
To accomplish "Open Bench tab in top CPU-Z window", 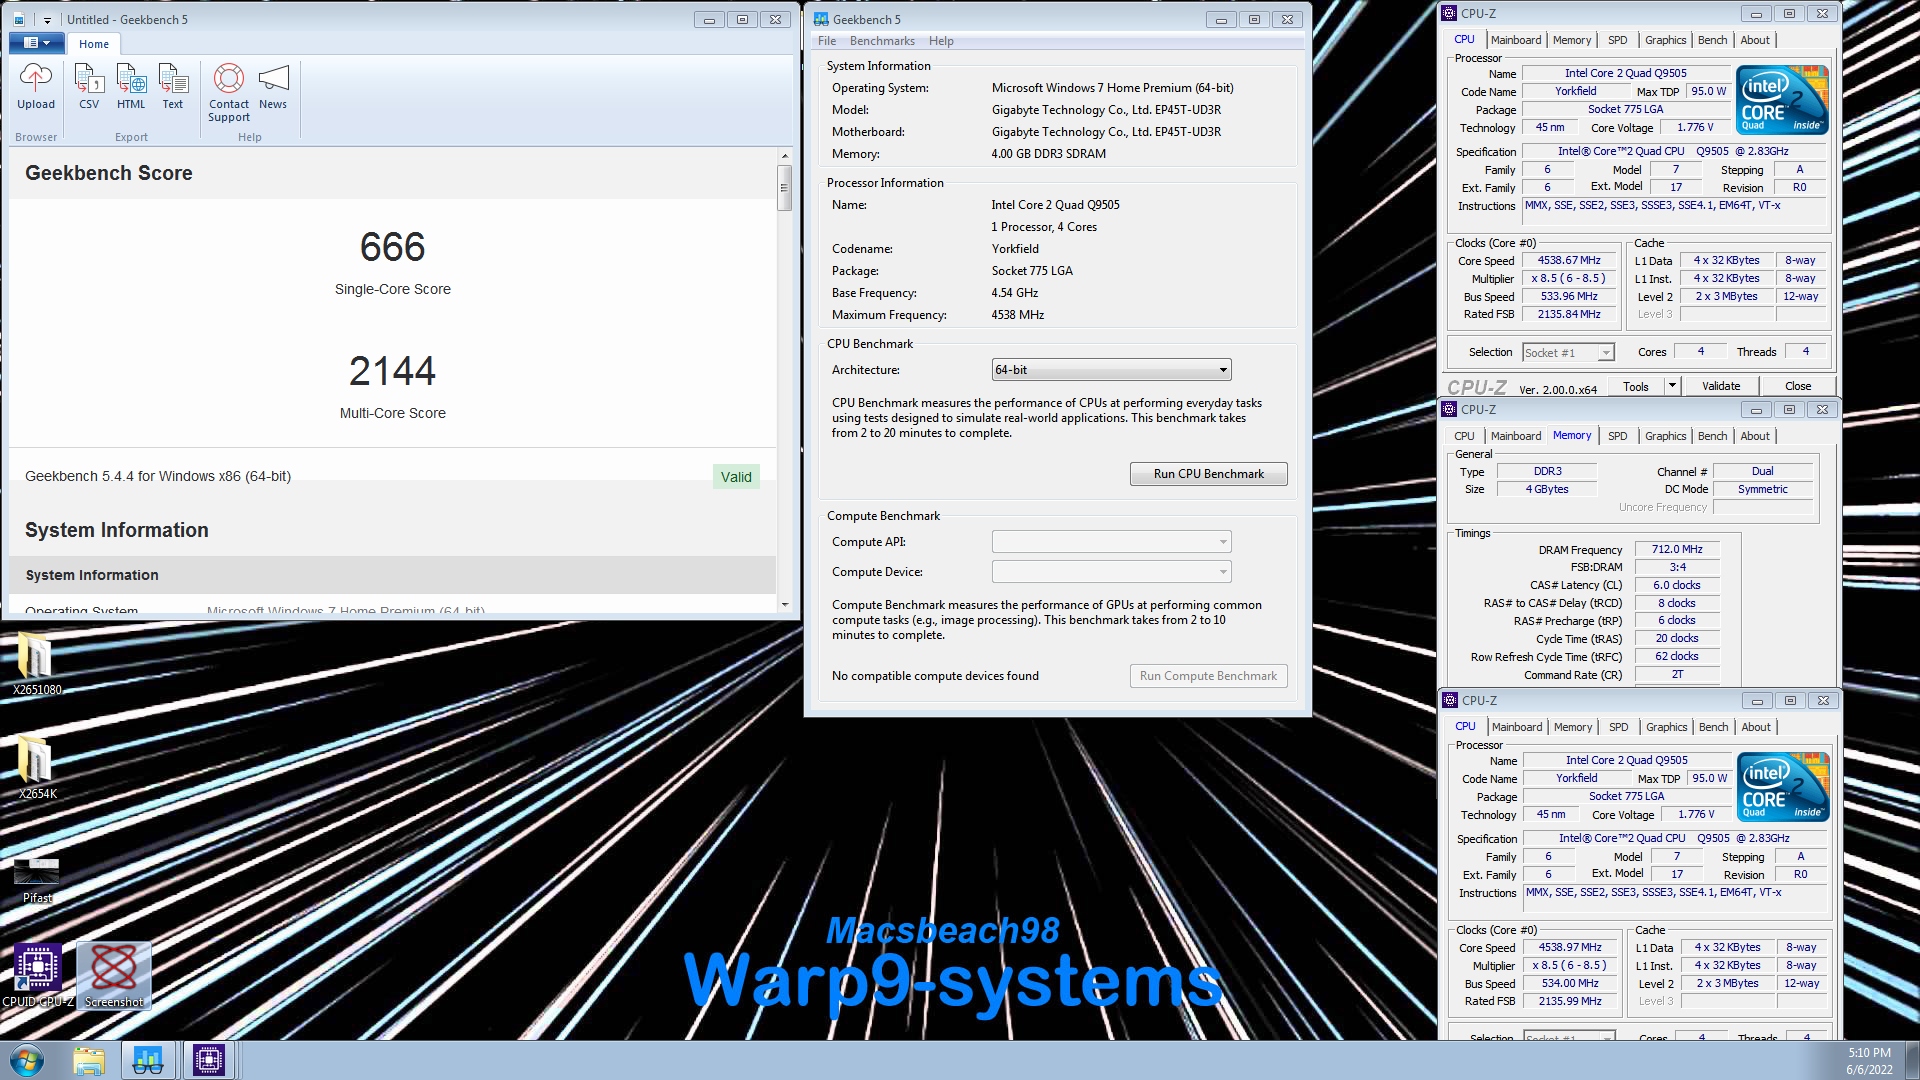I will pos(1712,40).
